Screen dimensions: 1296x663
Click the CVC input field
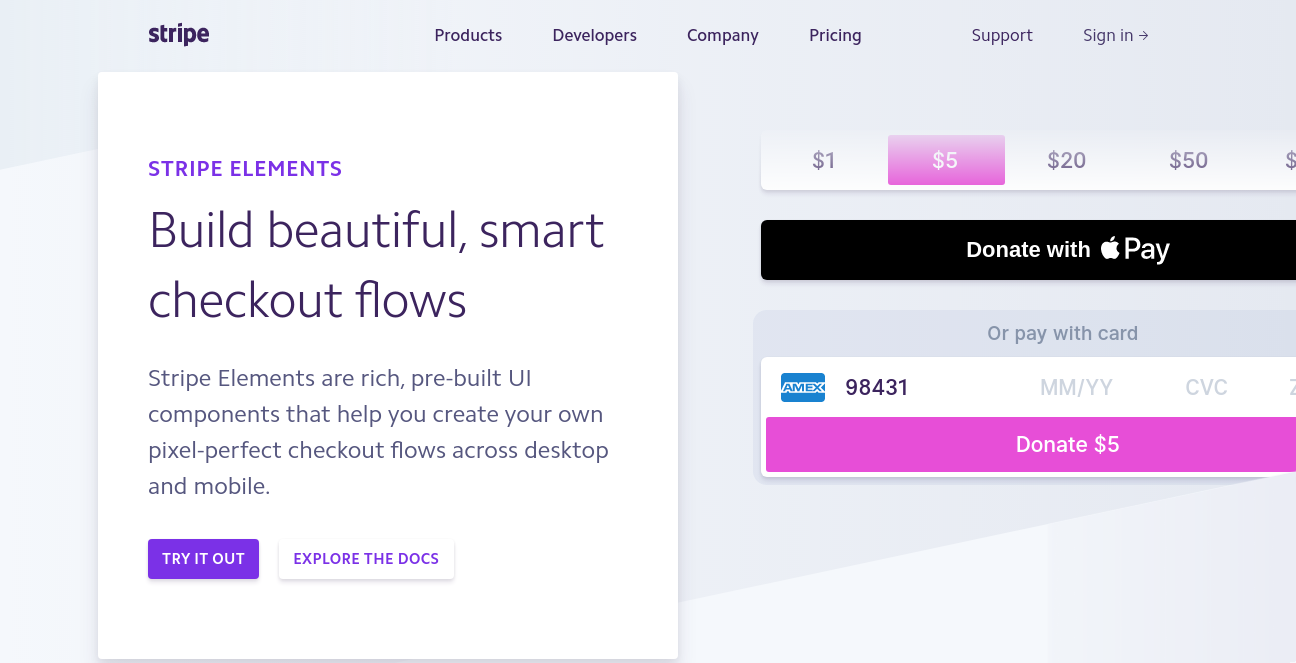point(1206,388)
